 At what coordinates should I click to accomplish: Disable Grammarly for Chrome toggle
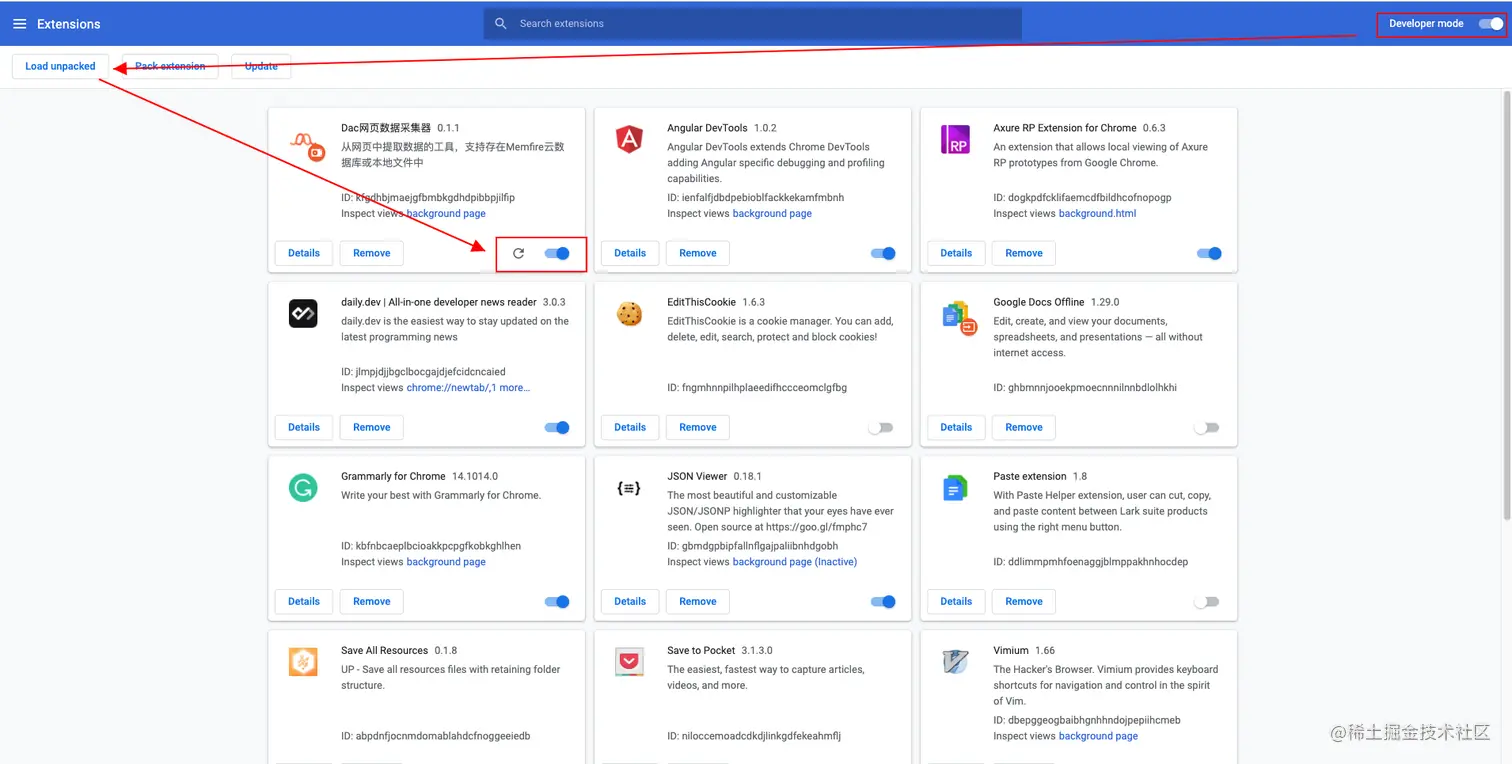click(557, 601)
